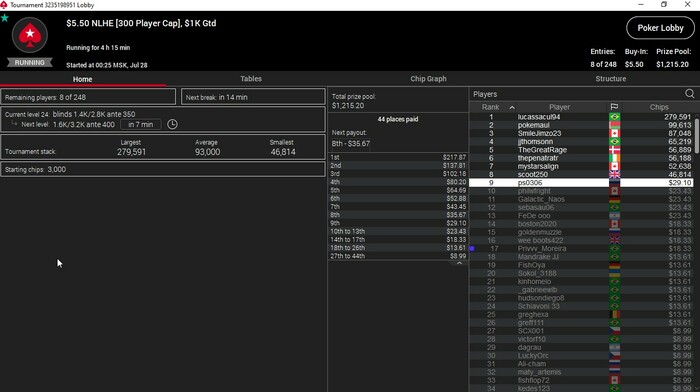
Task: Switch to the Tables tab
Action: coord(251,79)
